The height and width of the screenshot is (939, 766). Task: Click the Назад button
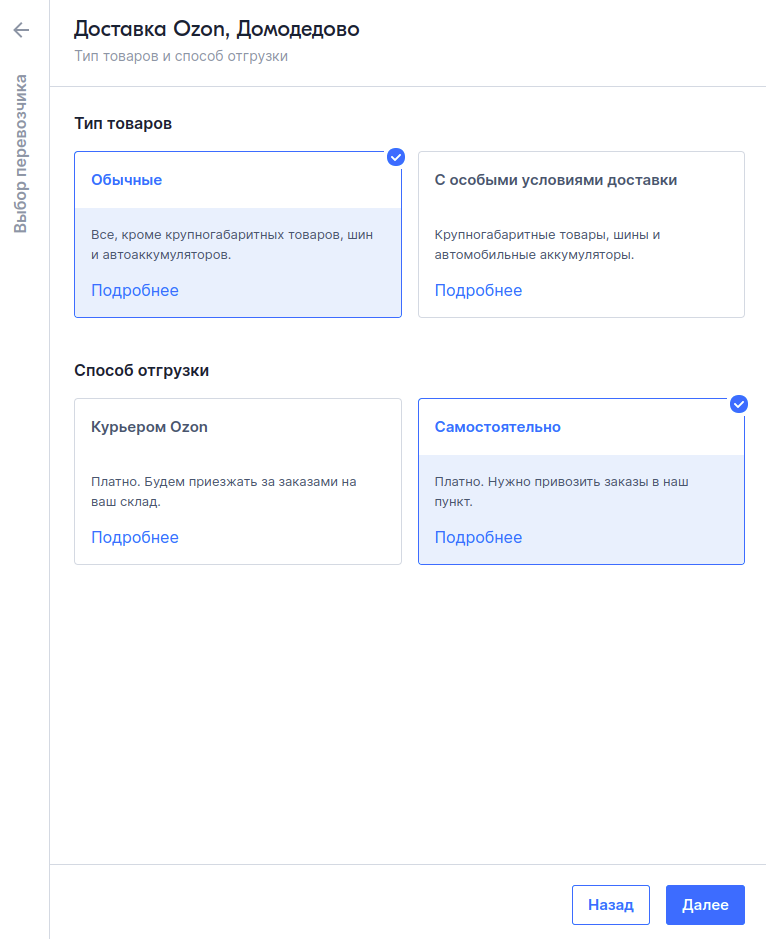pyautogui.click(x=610, y=905)
